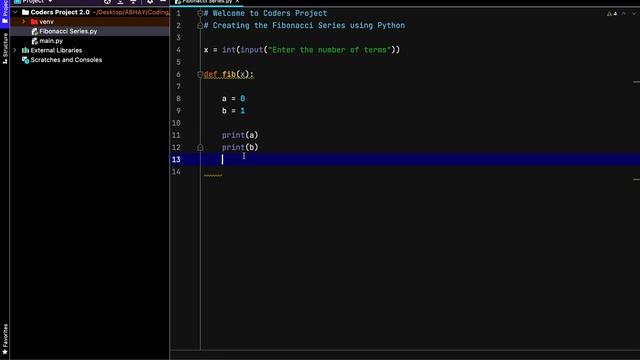This screenshot has width=640, height=360.
Task: Open the Structure tool window side tab
Action: (5, 49)
